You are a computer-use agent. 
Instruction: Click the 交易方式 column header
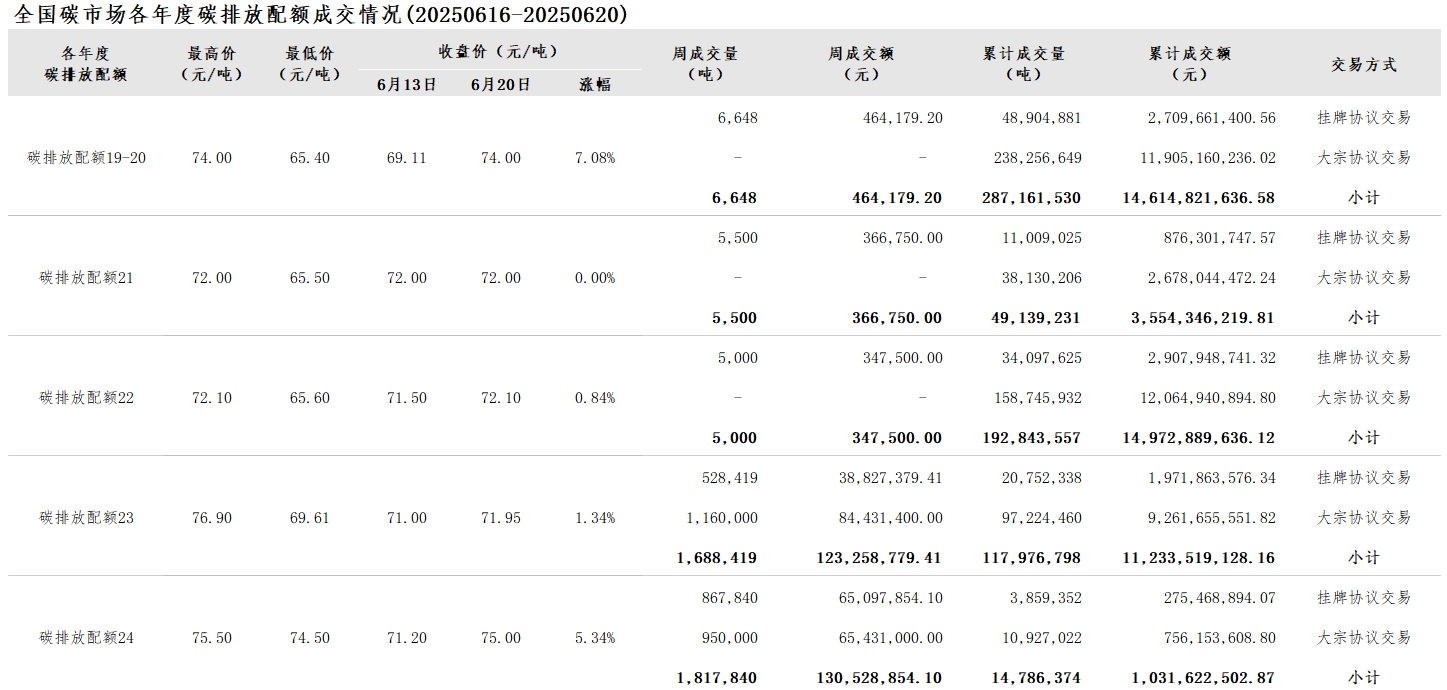tap(1364, 64)
